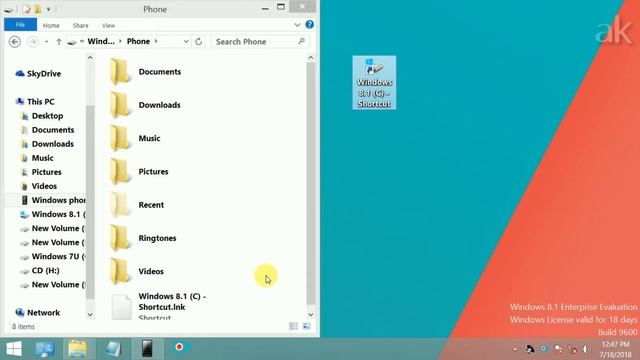This screenshot has height=360, width=640.
Task: Switch to large icons view layout
Action: (307, 326)
